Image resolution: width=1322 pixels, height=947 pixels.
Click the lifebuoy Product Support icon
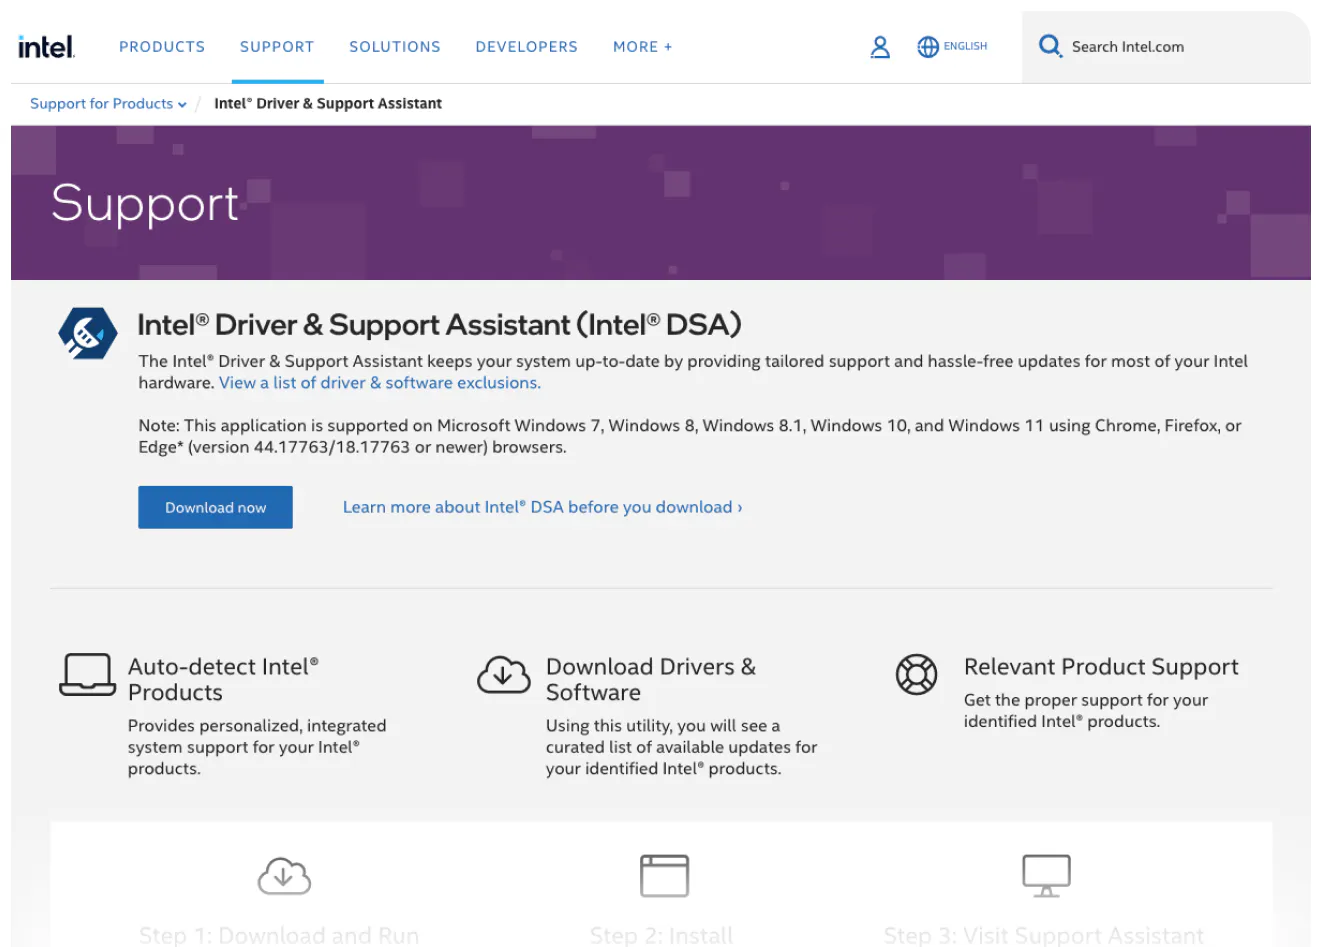(x=916, y=675)
